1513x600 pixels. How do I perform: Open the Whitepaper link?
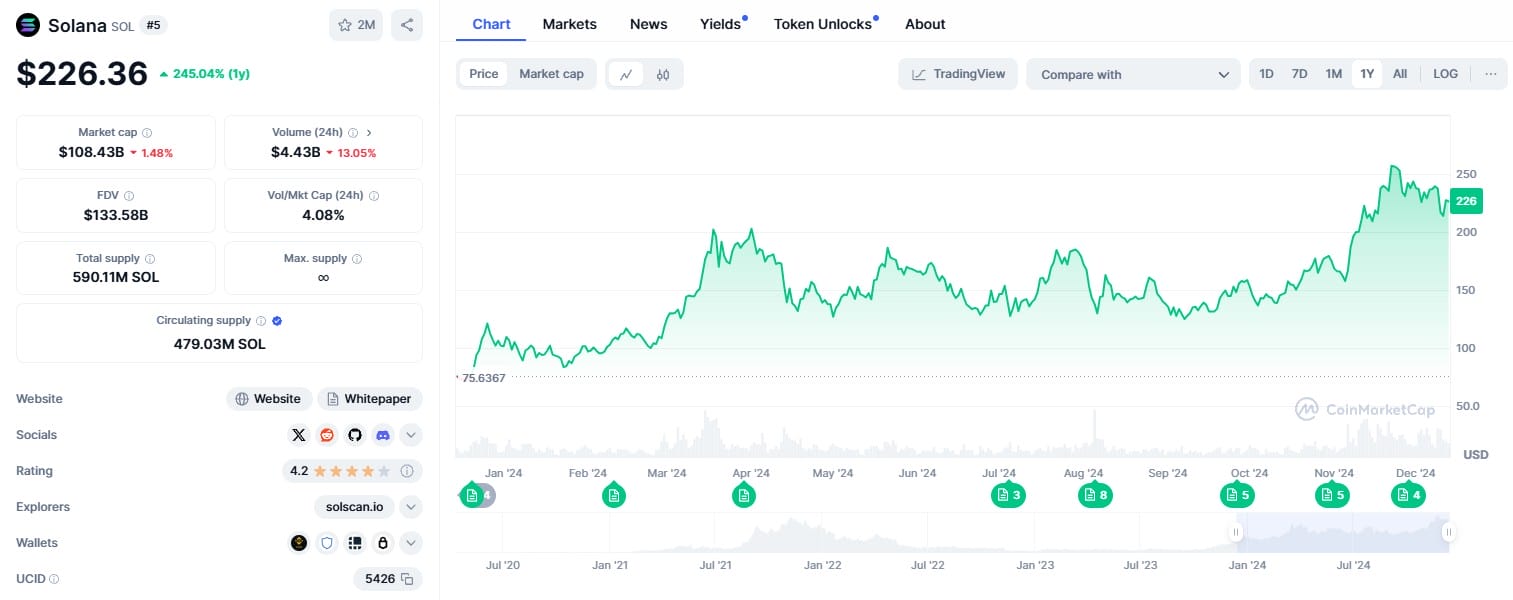[370, 399]
